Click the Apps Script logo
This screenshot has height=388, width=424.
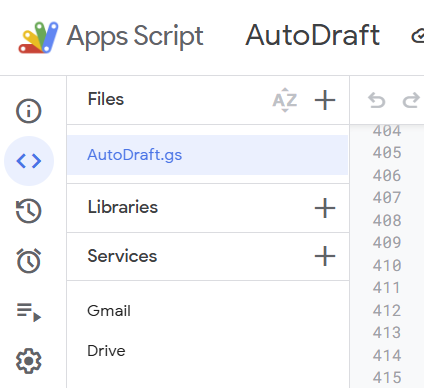tap(38, 37)
